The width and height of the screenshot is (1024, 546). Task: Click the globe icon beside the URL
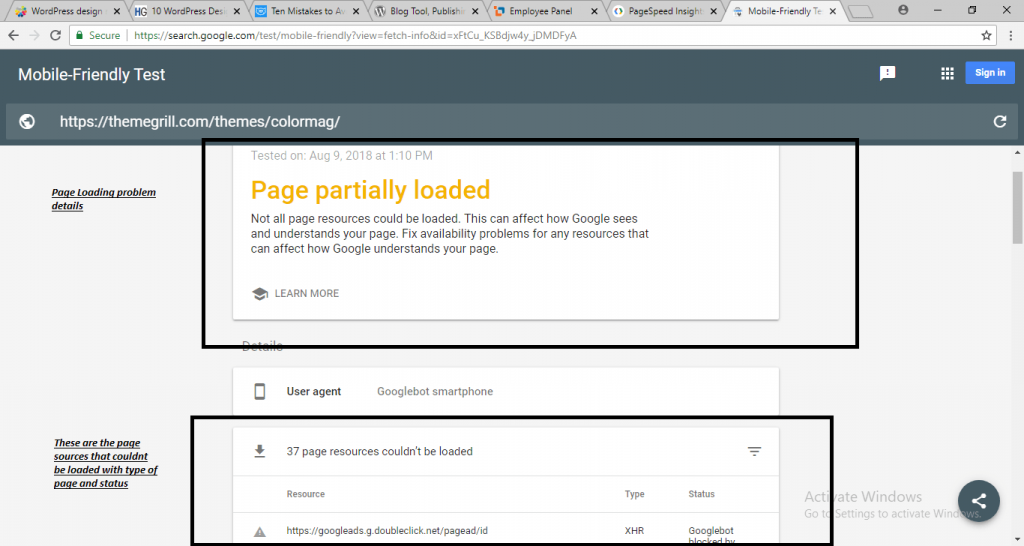[27, 121]
